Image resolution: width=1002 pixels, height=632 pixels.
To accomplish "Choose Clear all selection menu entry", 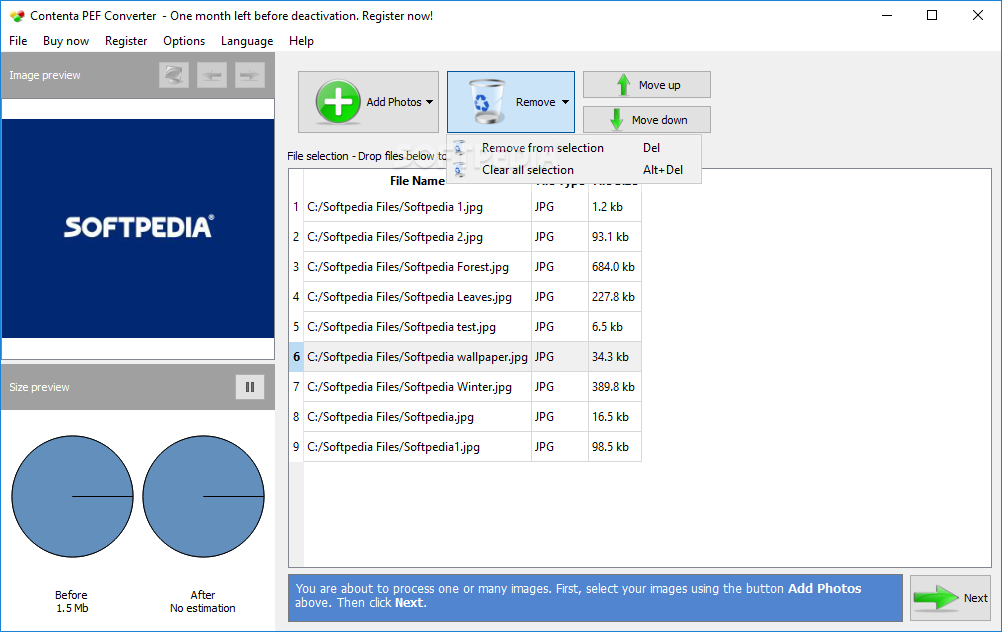I will coord(574,170).
